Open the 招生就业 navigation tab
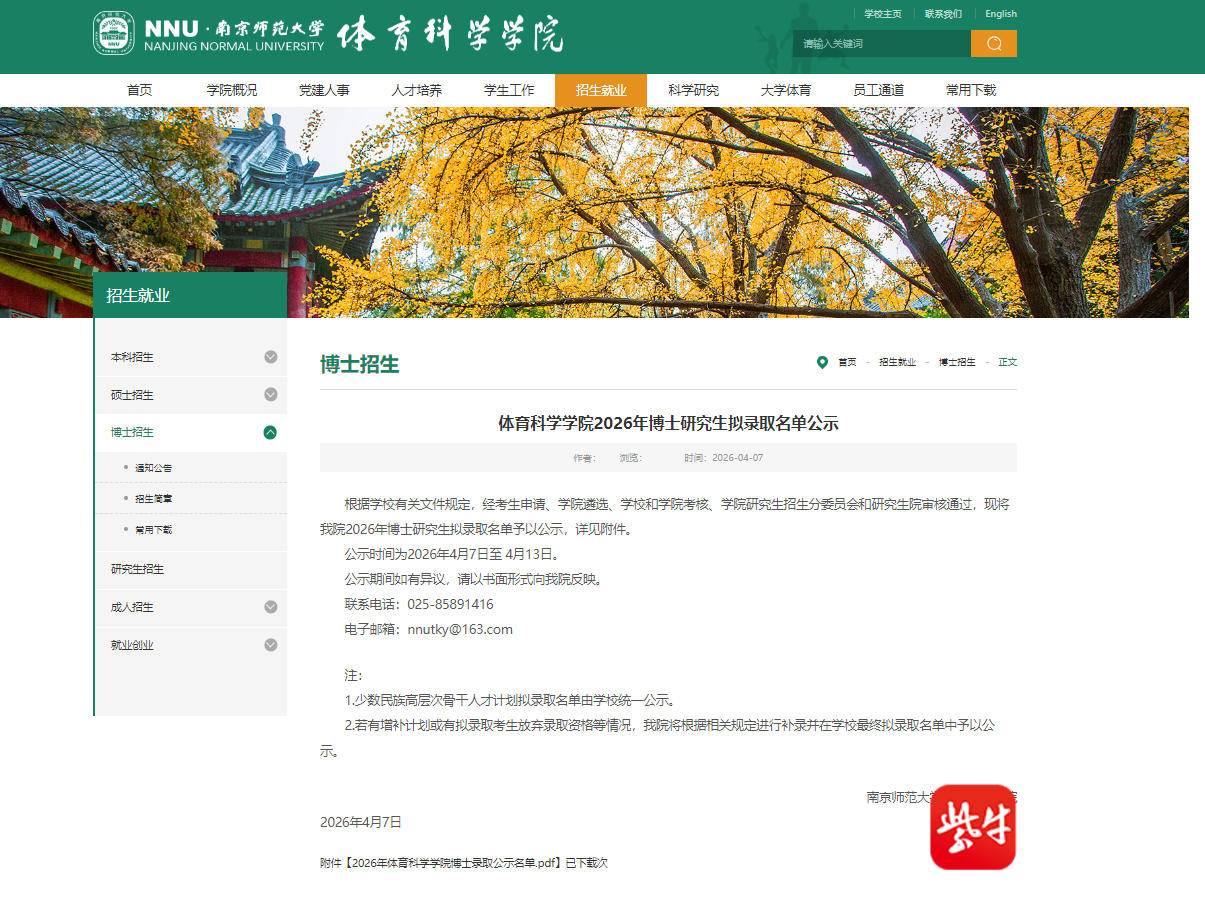 point(600,90)
